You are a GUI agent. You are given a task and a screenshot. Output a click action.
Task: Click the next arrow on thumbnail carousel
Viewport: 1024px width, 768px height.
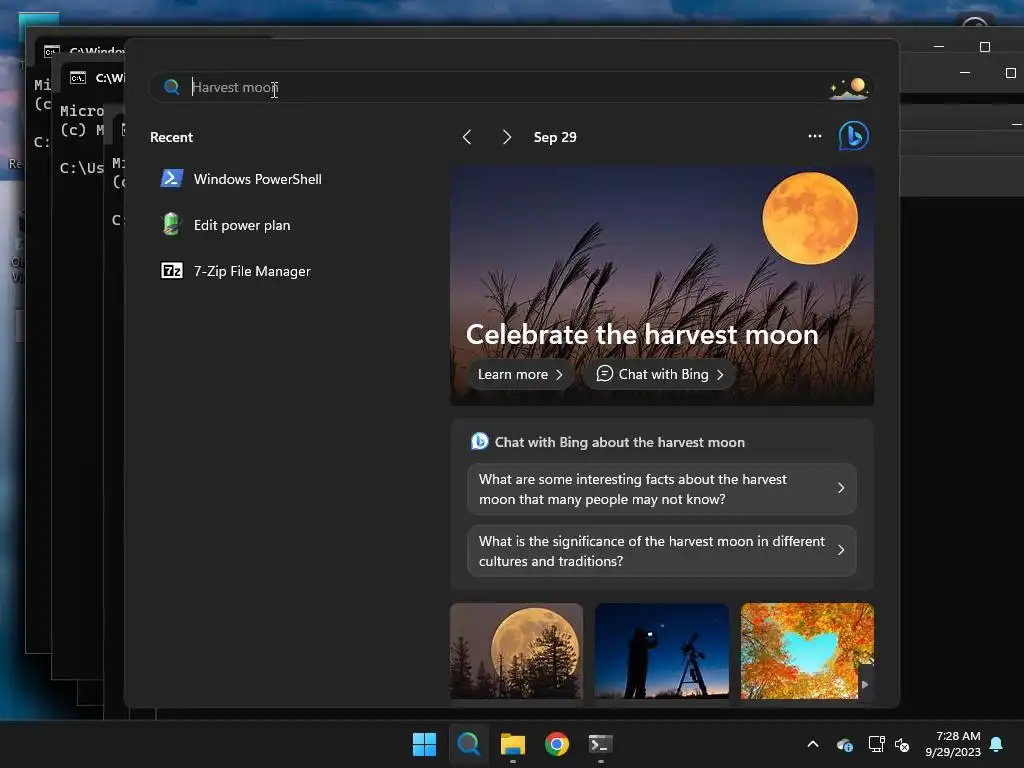(865, 684)
